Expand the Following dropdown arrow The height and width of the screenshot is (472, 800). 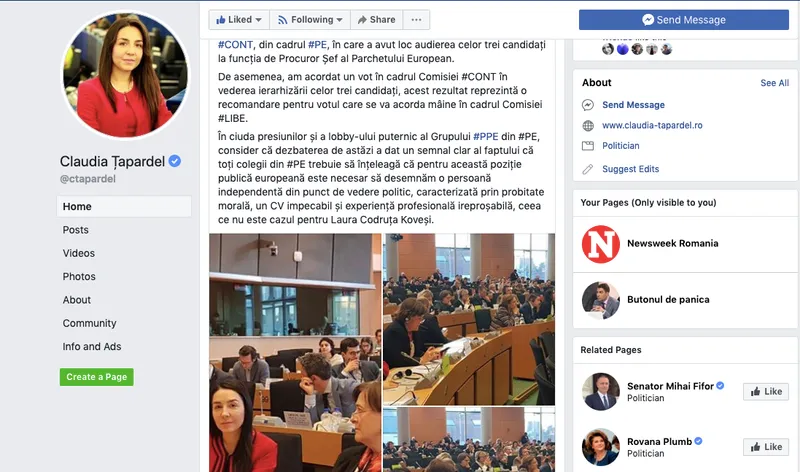click(339, 20)
